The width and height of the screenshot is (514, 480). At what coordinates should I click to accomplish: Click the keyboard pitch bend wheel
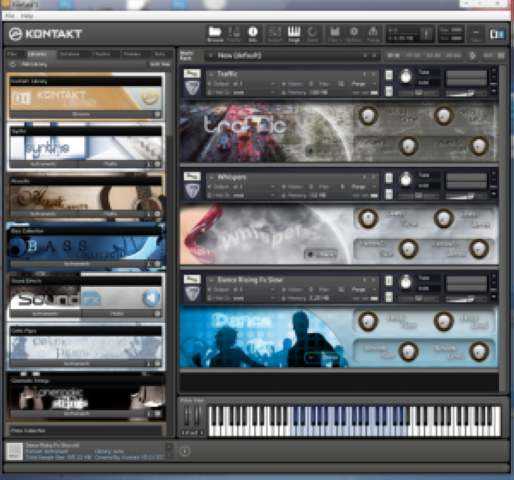coord(187,415)
